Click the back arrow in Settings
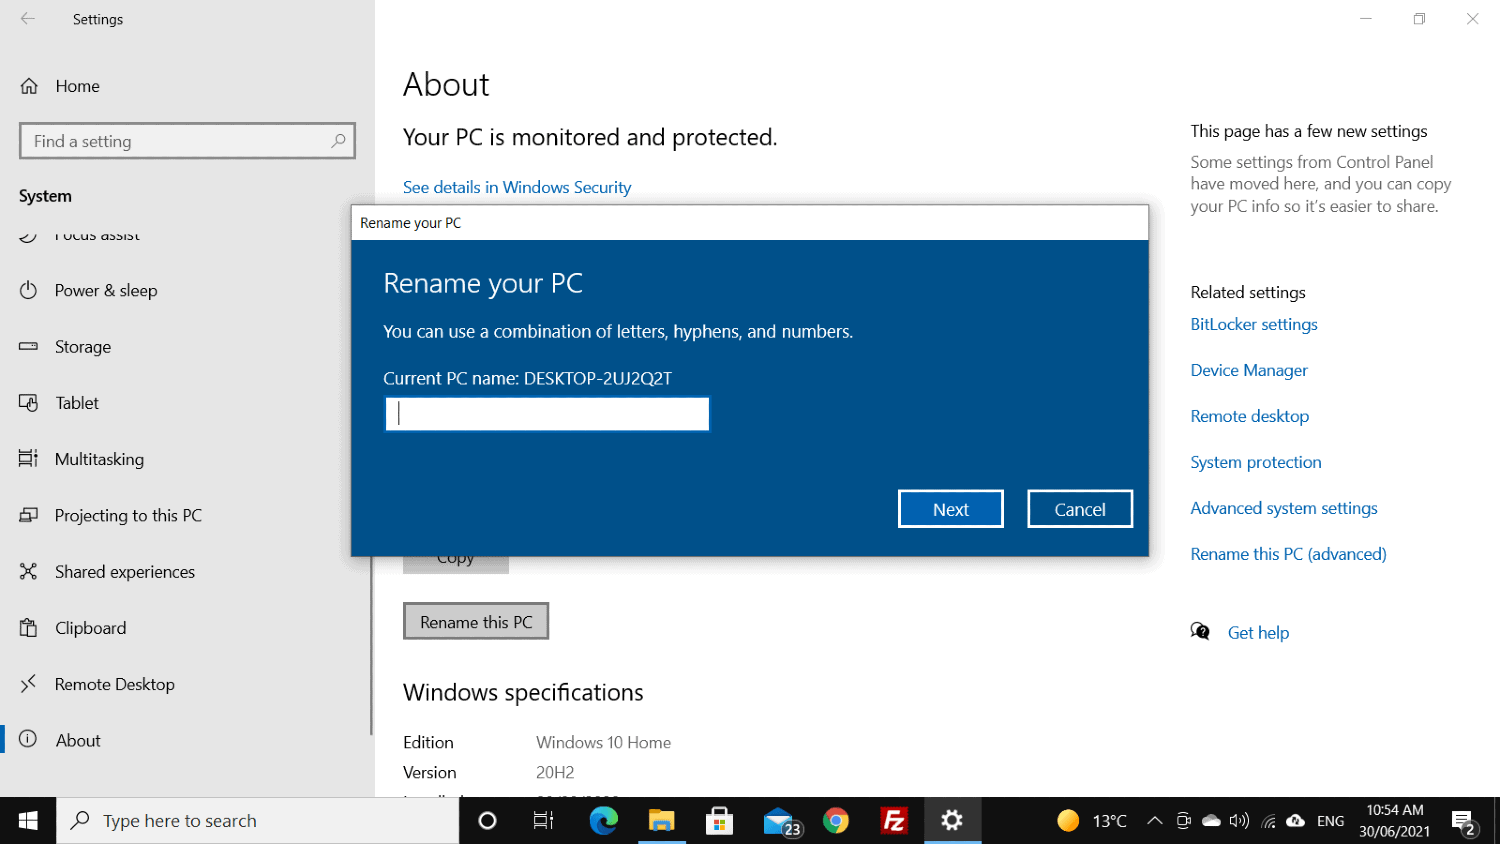 tap(28, 19)
